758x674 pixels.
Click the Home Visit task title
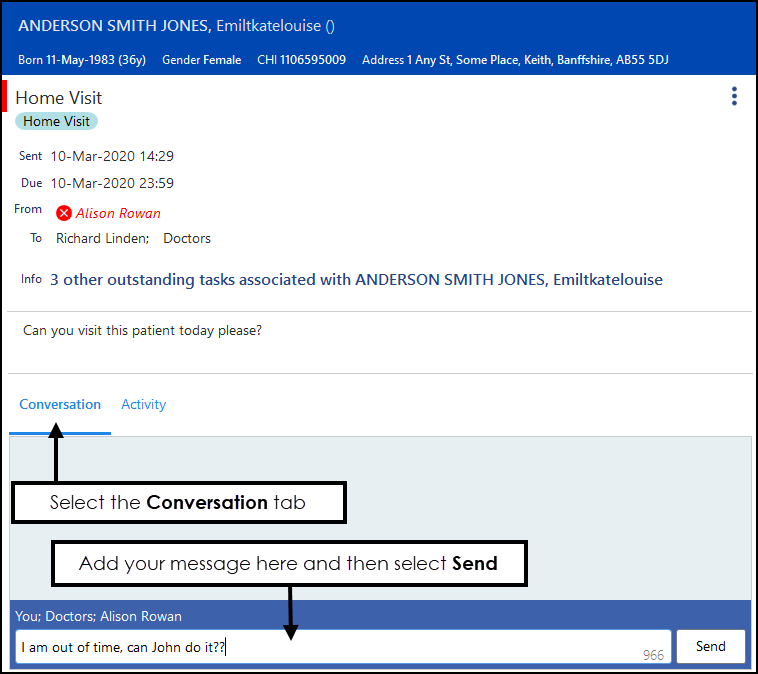click(x=59, y=98)
